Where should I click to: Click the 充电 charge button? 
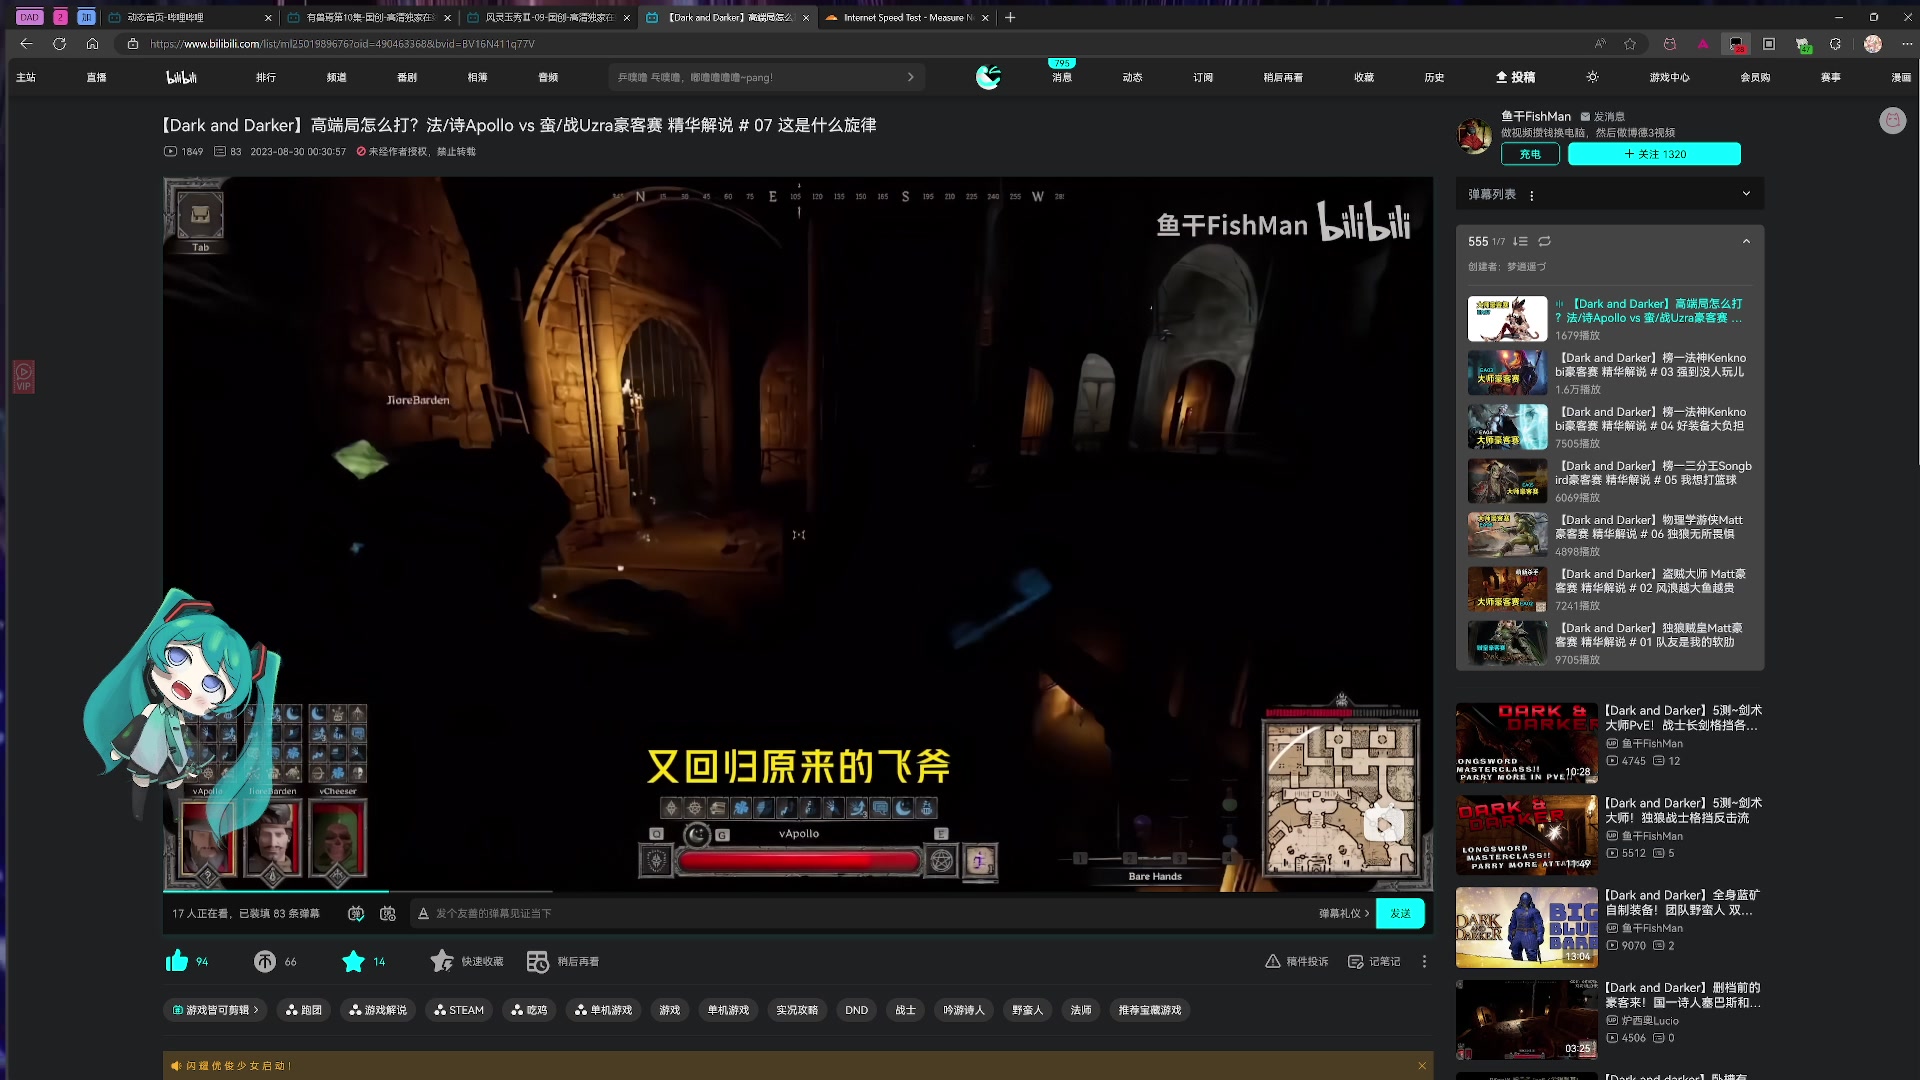click(x=1530, y=154)
